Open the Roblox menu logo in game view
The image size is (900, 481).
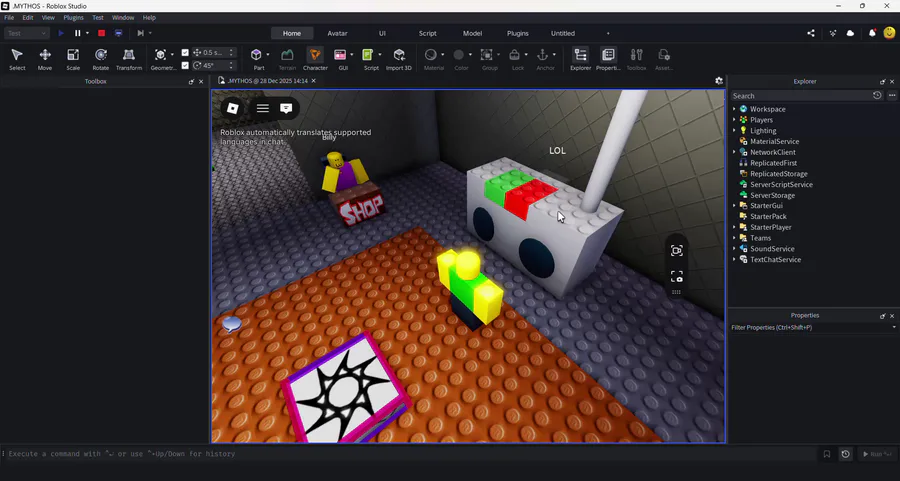232,108
